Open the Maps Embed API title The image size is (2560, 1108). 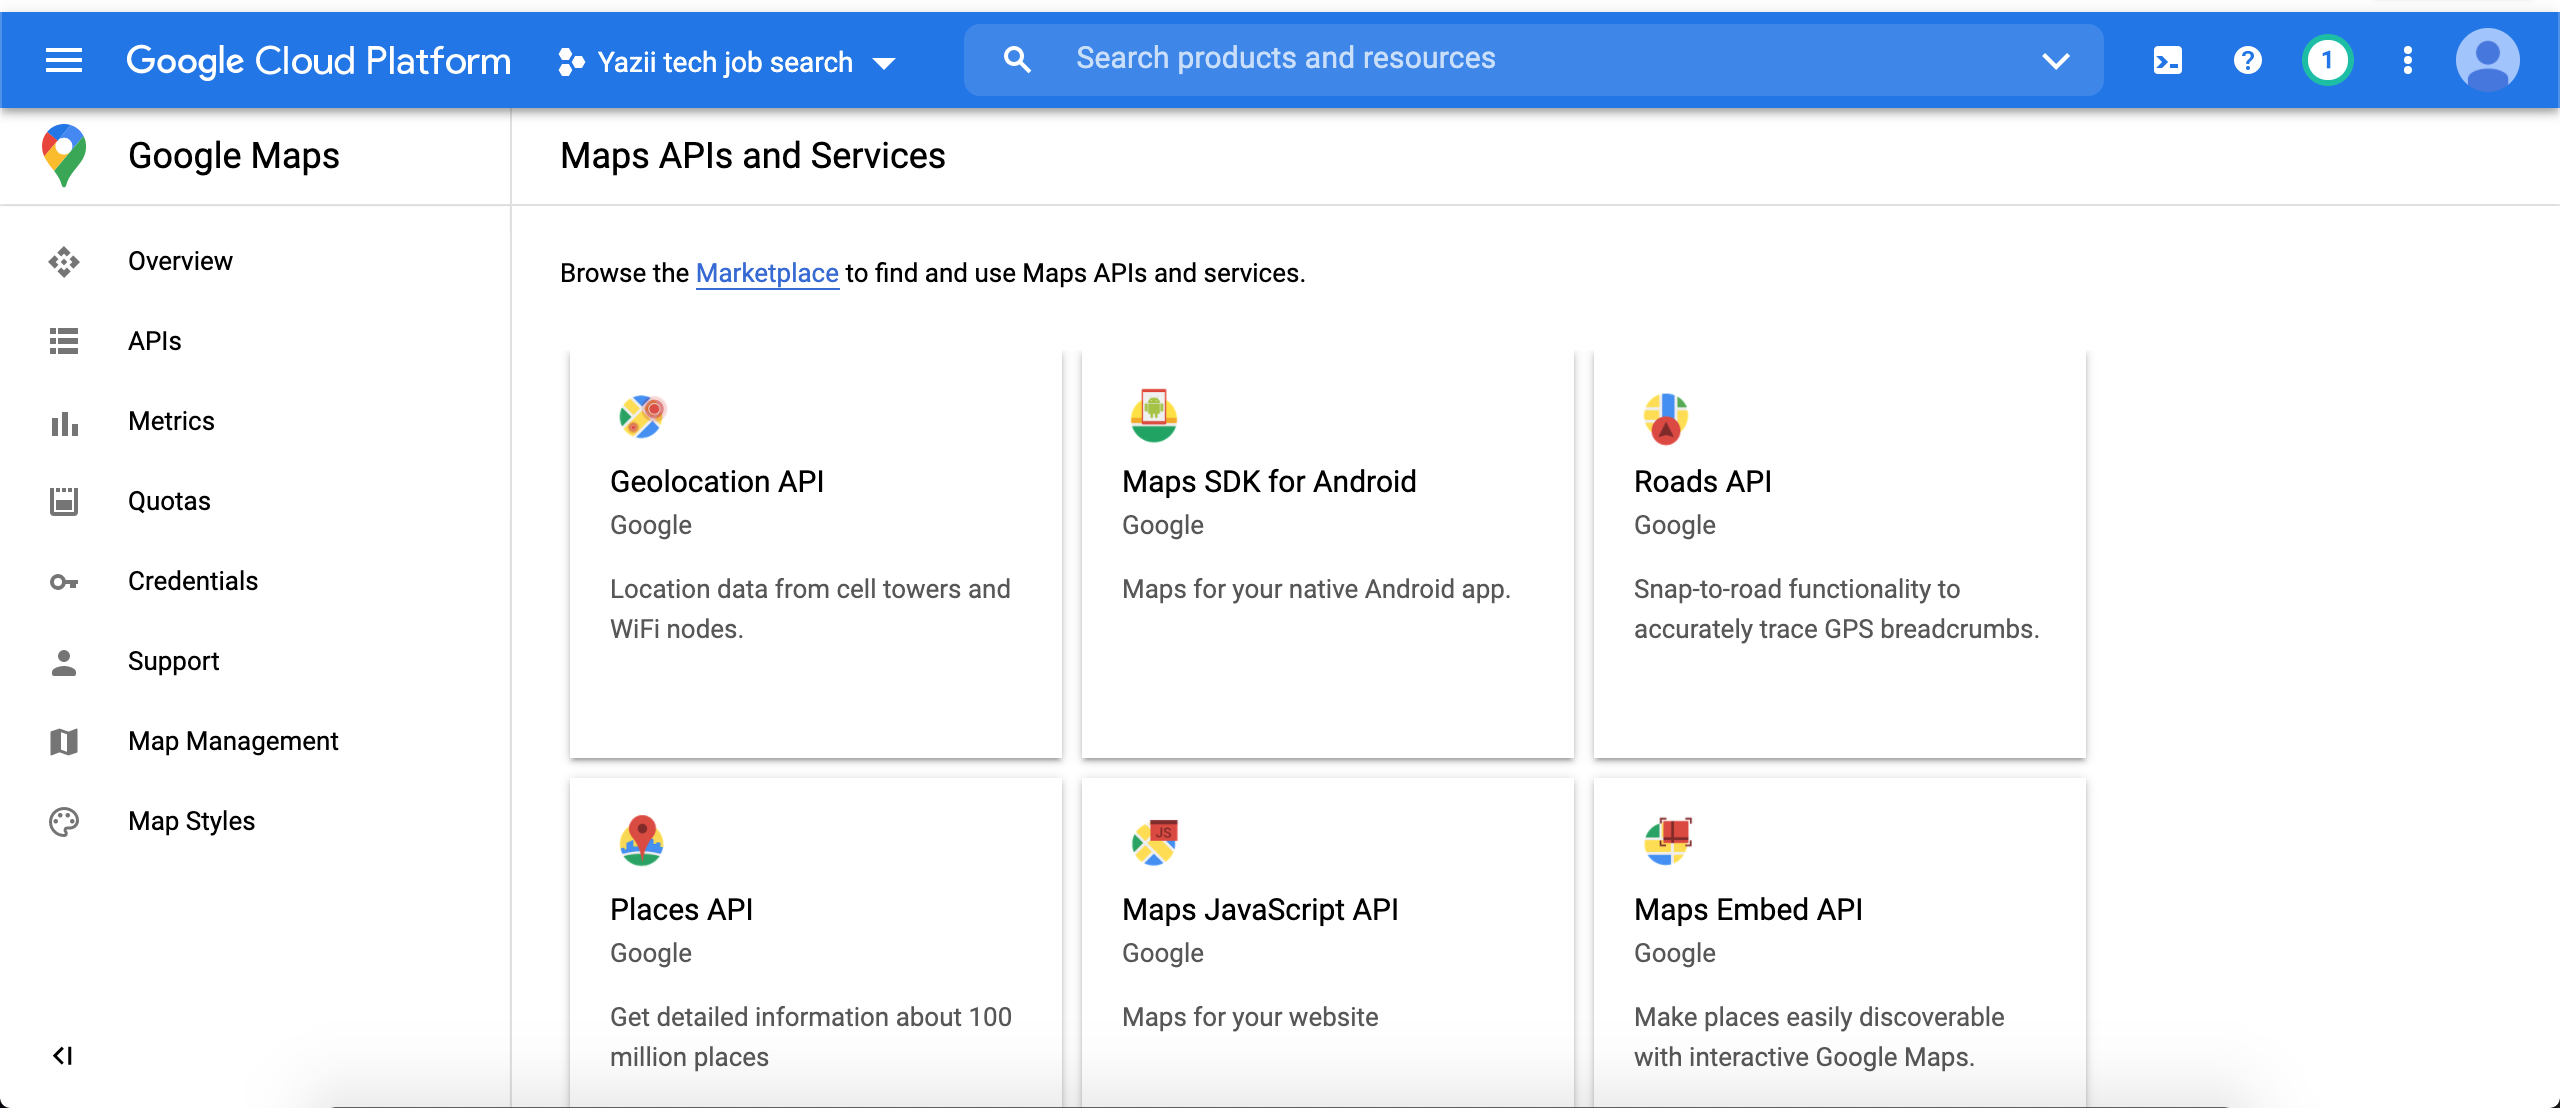1748,909
